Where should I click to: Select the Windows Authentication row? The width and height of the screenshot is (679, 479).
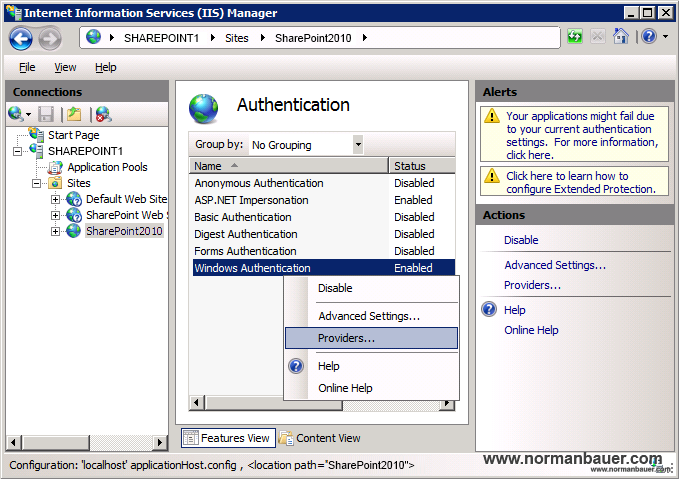(322, 268)
